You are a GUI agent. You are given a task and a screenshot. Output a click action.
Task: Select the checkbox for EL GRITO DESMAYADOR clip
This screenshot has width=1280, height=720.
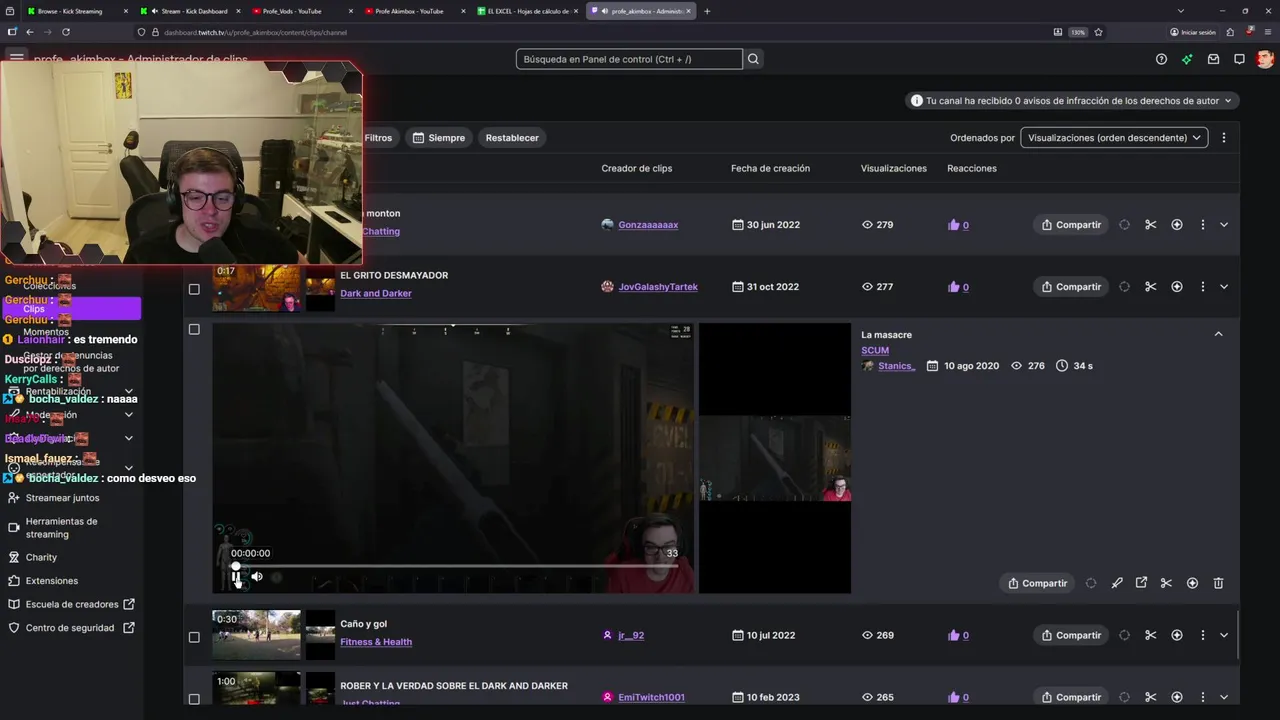pyautogui.click(x=194, y=290)
